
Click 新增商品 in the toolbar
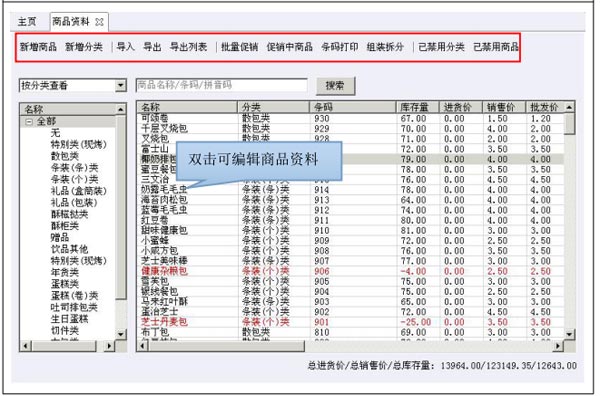38,47
